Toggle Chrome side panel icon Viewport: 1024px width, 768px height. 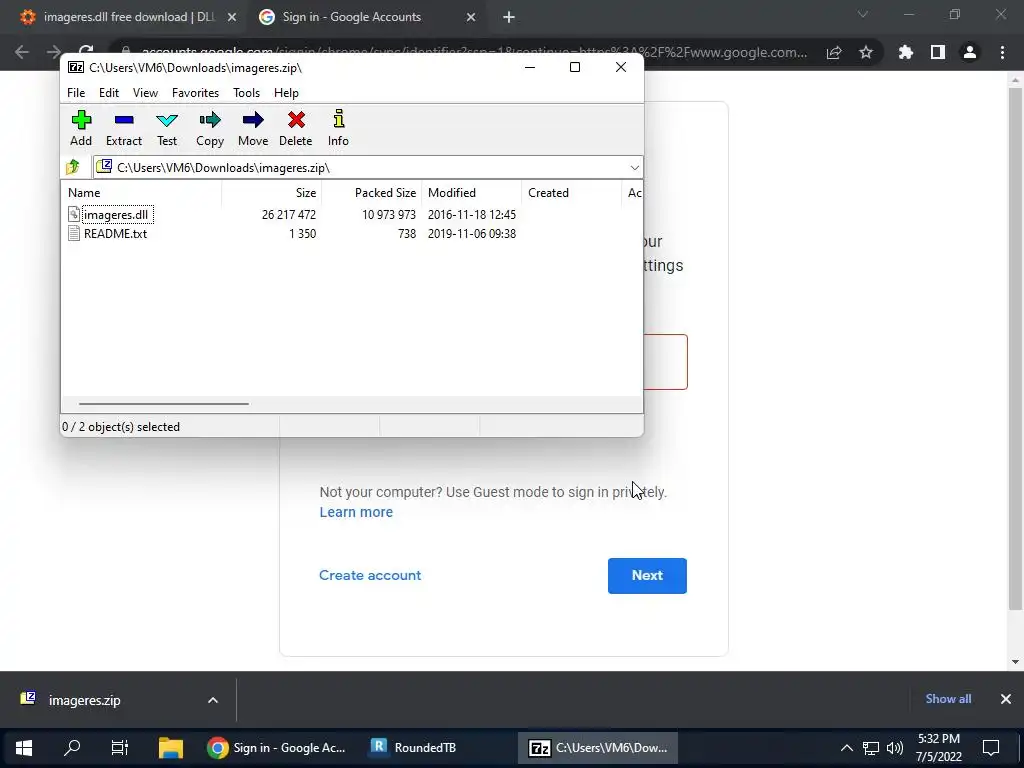pyautogui.click(x=938, y=52)
